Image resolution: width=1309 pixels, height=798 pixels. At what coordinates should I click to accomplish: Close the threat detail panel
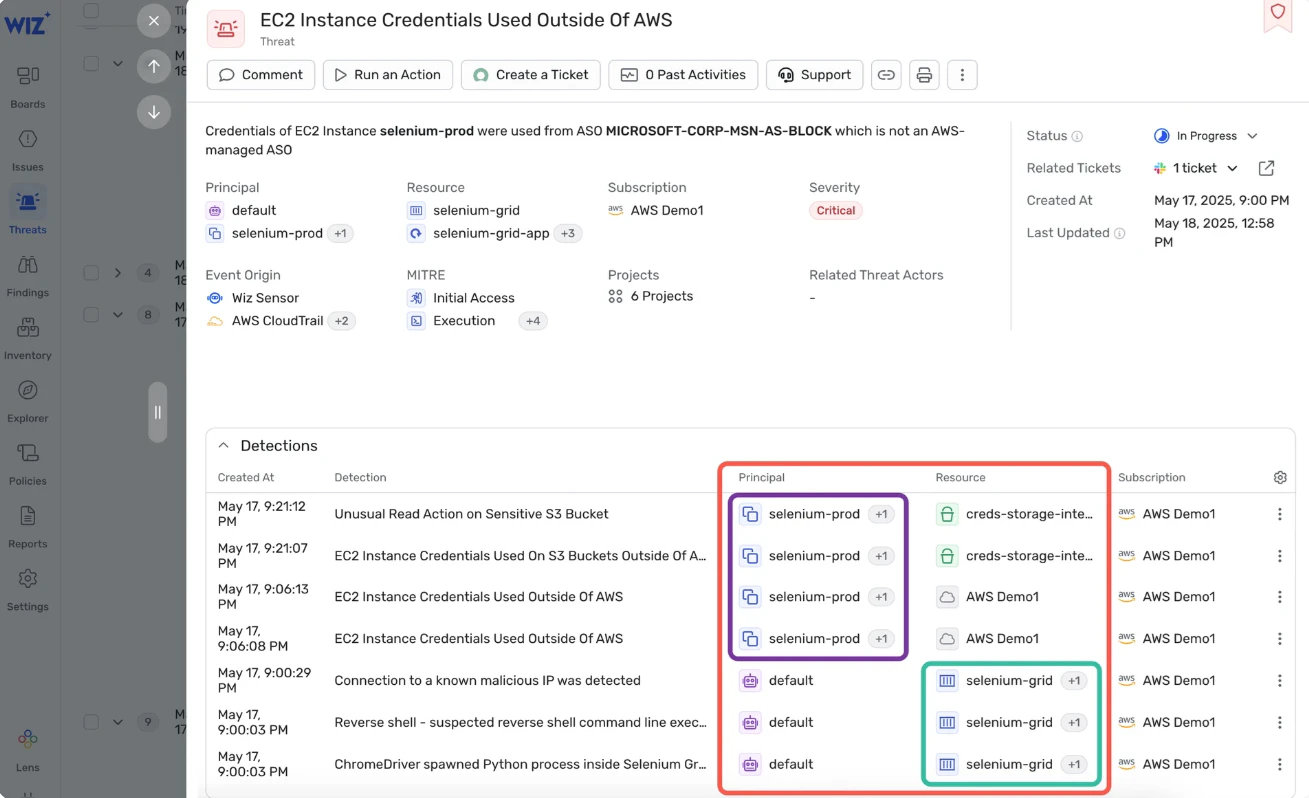[153, 20]
